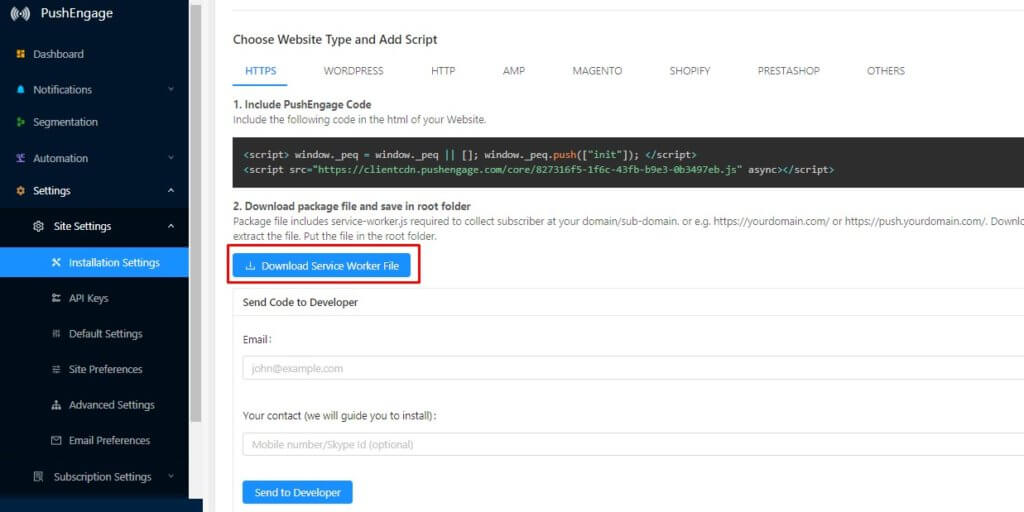
Task: Switch to the WORDPRESS tab
Action: click(x=353, y=71)
